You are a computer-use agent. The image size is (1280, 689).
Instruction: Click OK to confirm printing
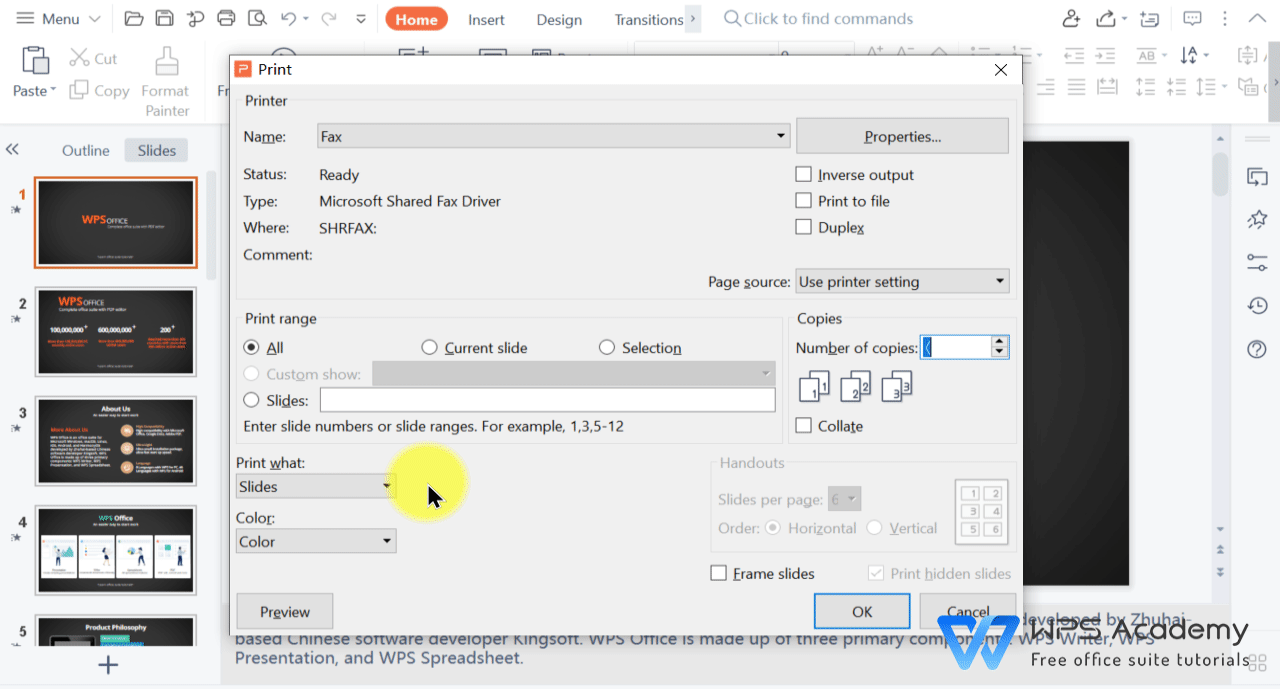click(862, 611)
